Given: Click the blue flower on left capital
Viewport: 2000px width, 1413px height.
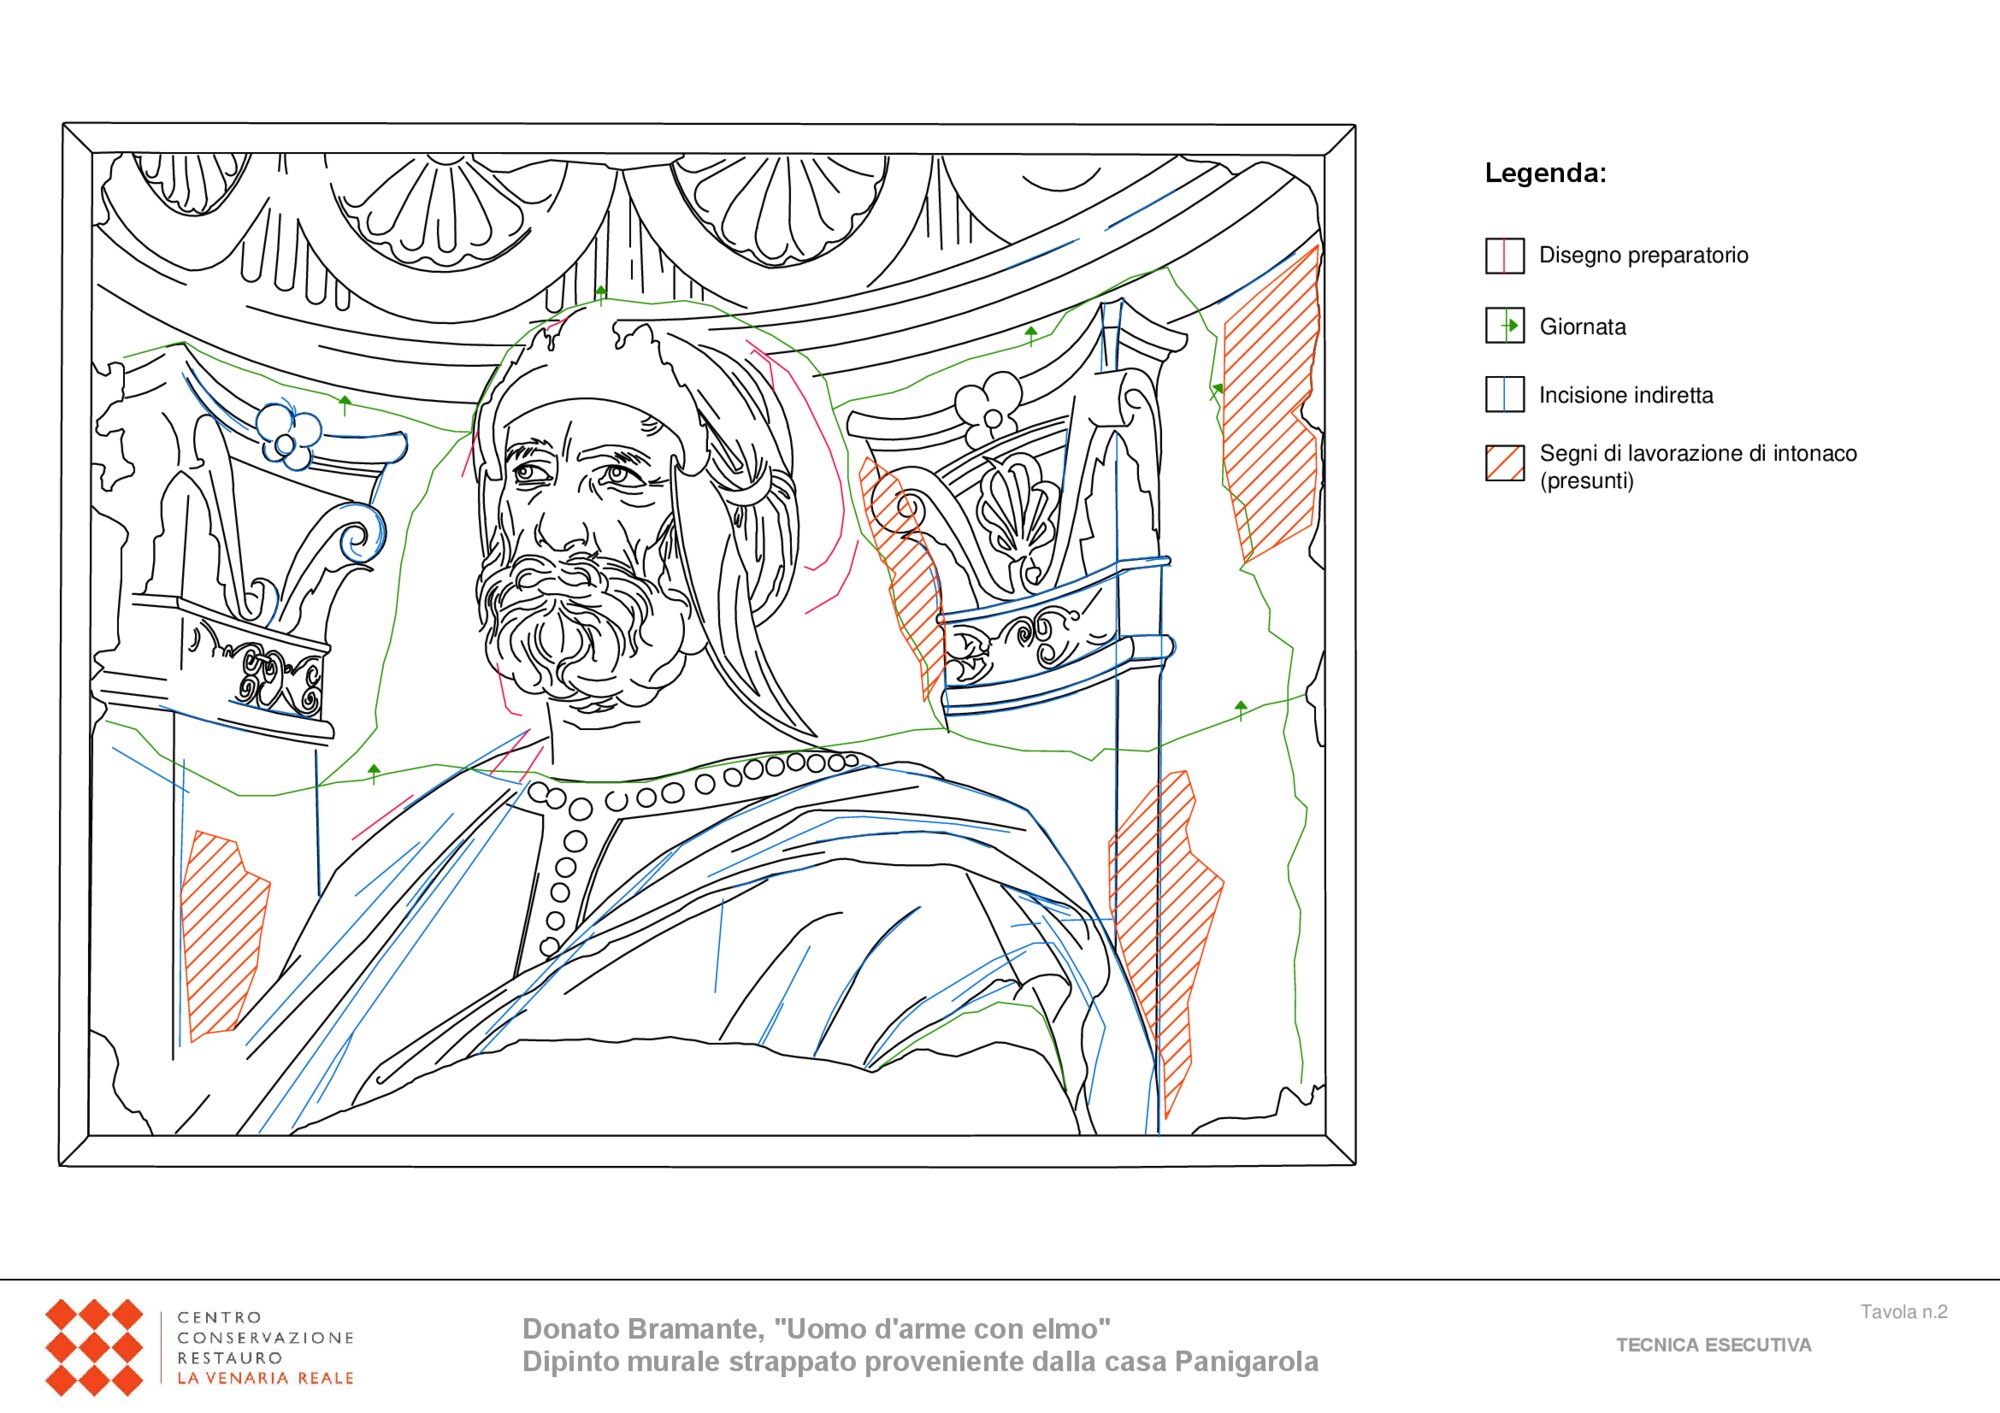Looking at the screenshot, I should (288, 435).
